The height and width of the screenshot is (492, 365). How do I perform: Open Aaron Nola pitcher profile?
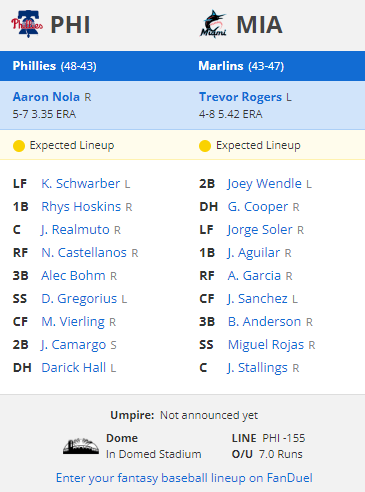click(x=46, y=97)
